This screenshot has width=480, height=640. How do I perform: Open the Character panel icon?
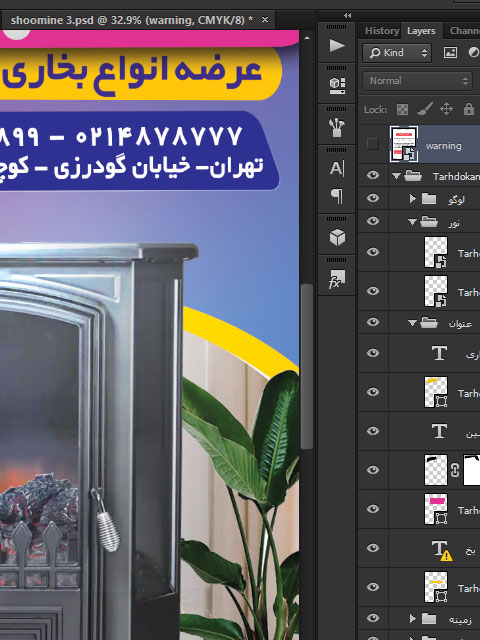(x=337, y=168)
